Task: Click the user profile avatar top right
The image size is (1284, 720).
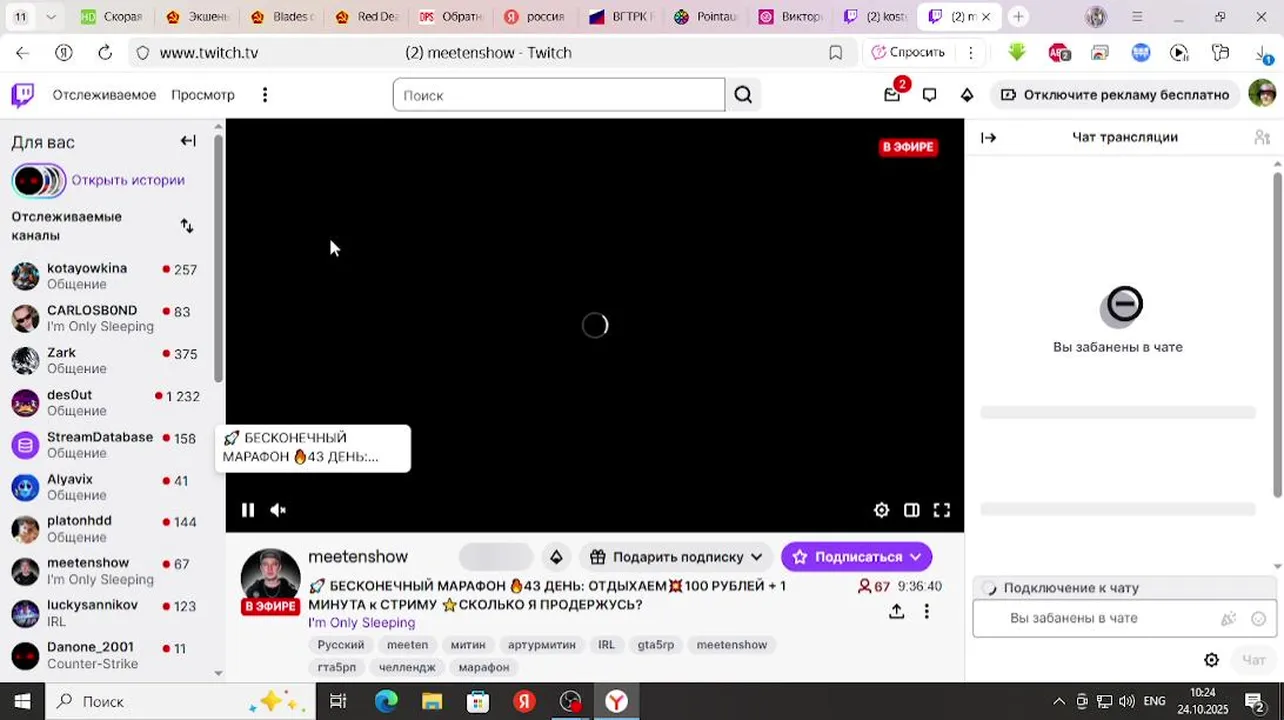Action: pos(1262,94)
